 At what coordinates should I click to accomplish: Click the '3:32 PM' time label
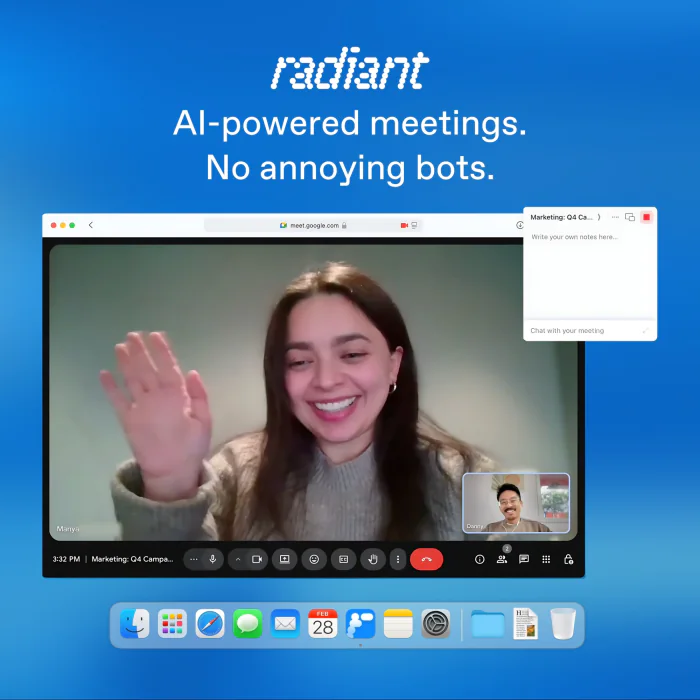click(x=66, y=559)
